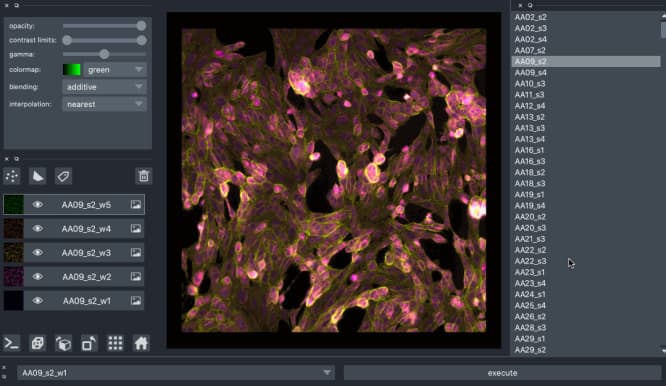Click image type icon of AA09_s2_w1
The width and height of the screenshot is (666, 386).
[136, 301]
